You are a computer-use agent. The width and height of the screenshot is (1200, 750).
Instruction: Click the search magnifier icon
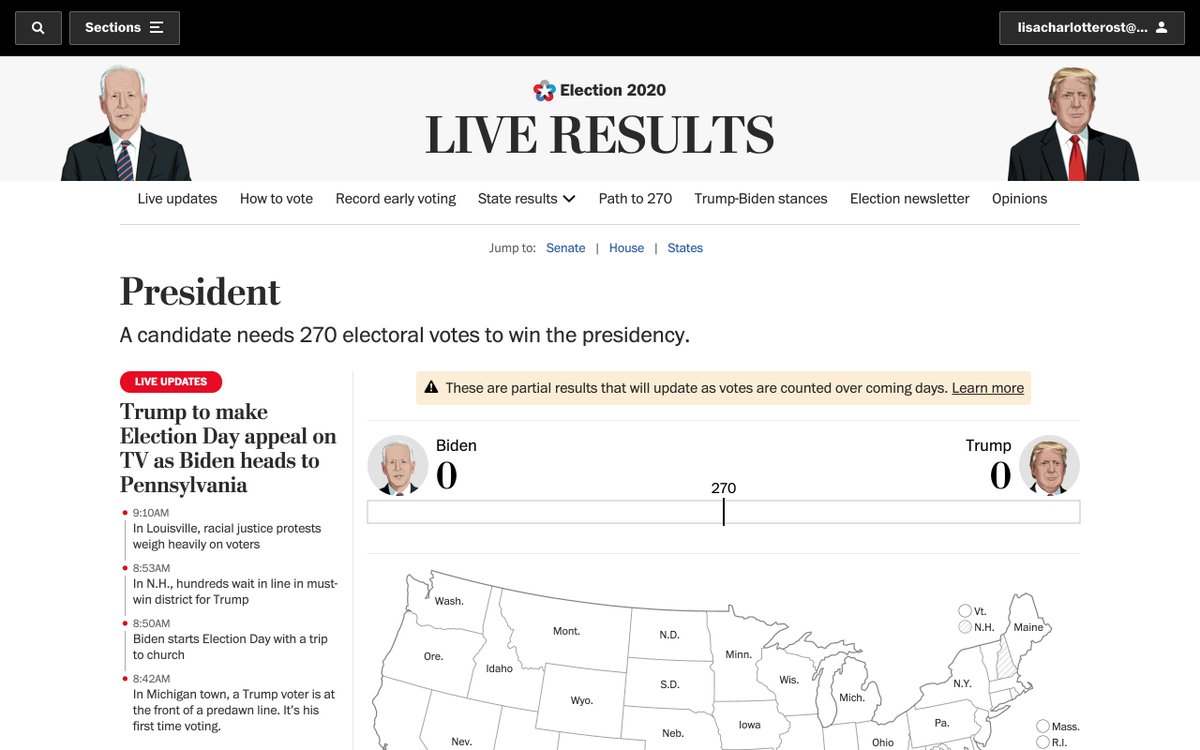click(x=38, y=28)
